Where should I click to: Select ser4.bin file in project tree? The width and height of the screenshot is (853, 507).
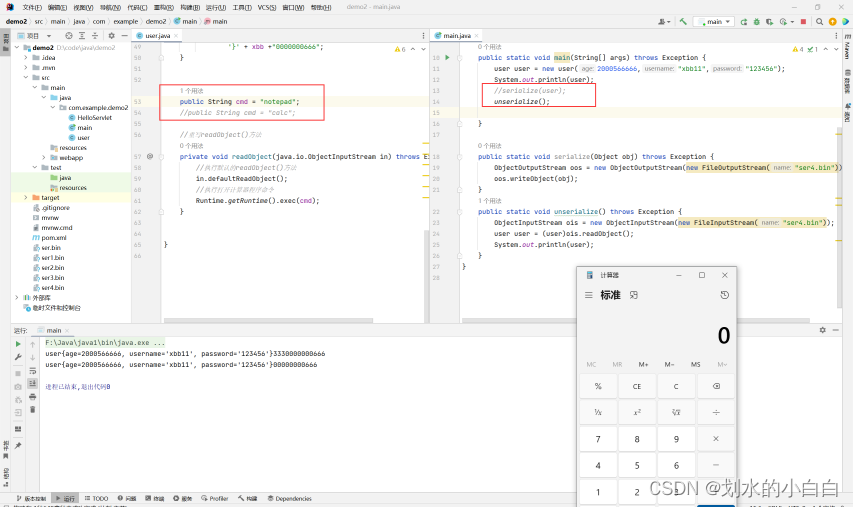pyautogui.click(x=52, y=288)
